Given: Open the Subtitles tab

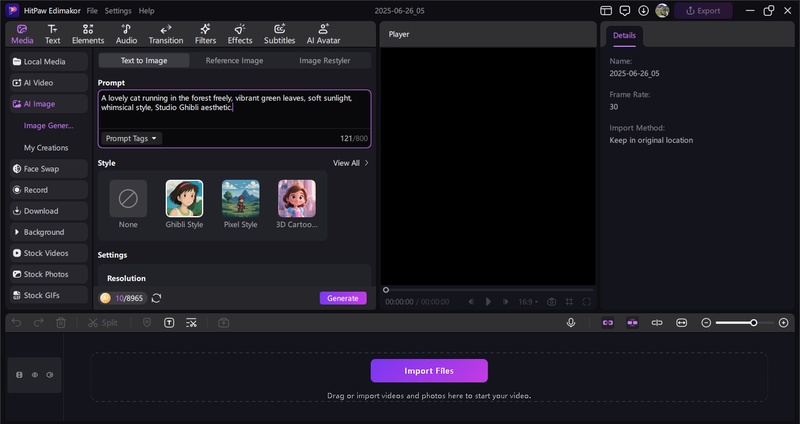Looking at the screenshot, I should coord(279,34).
